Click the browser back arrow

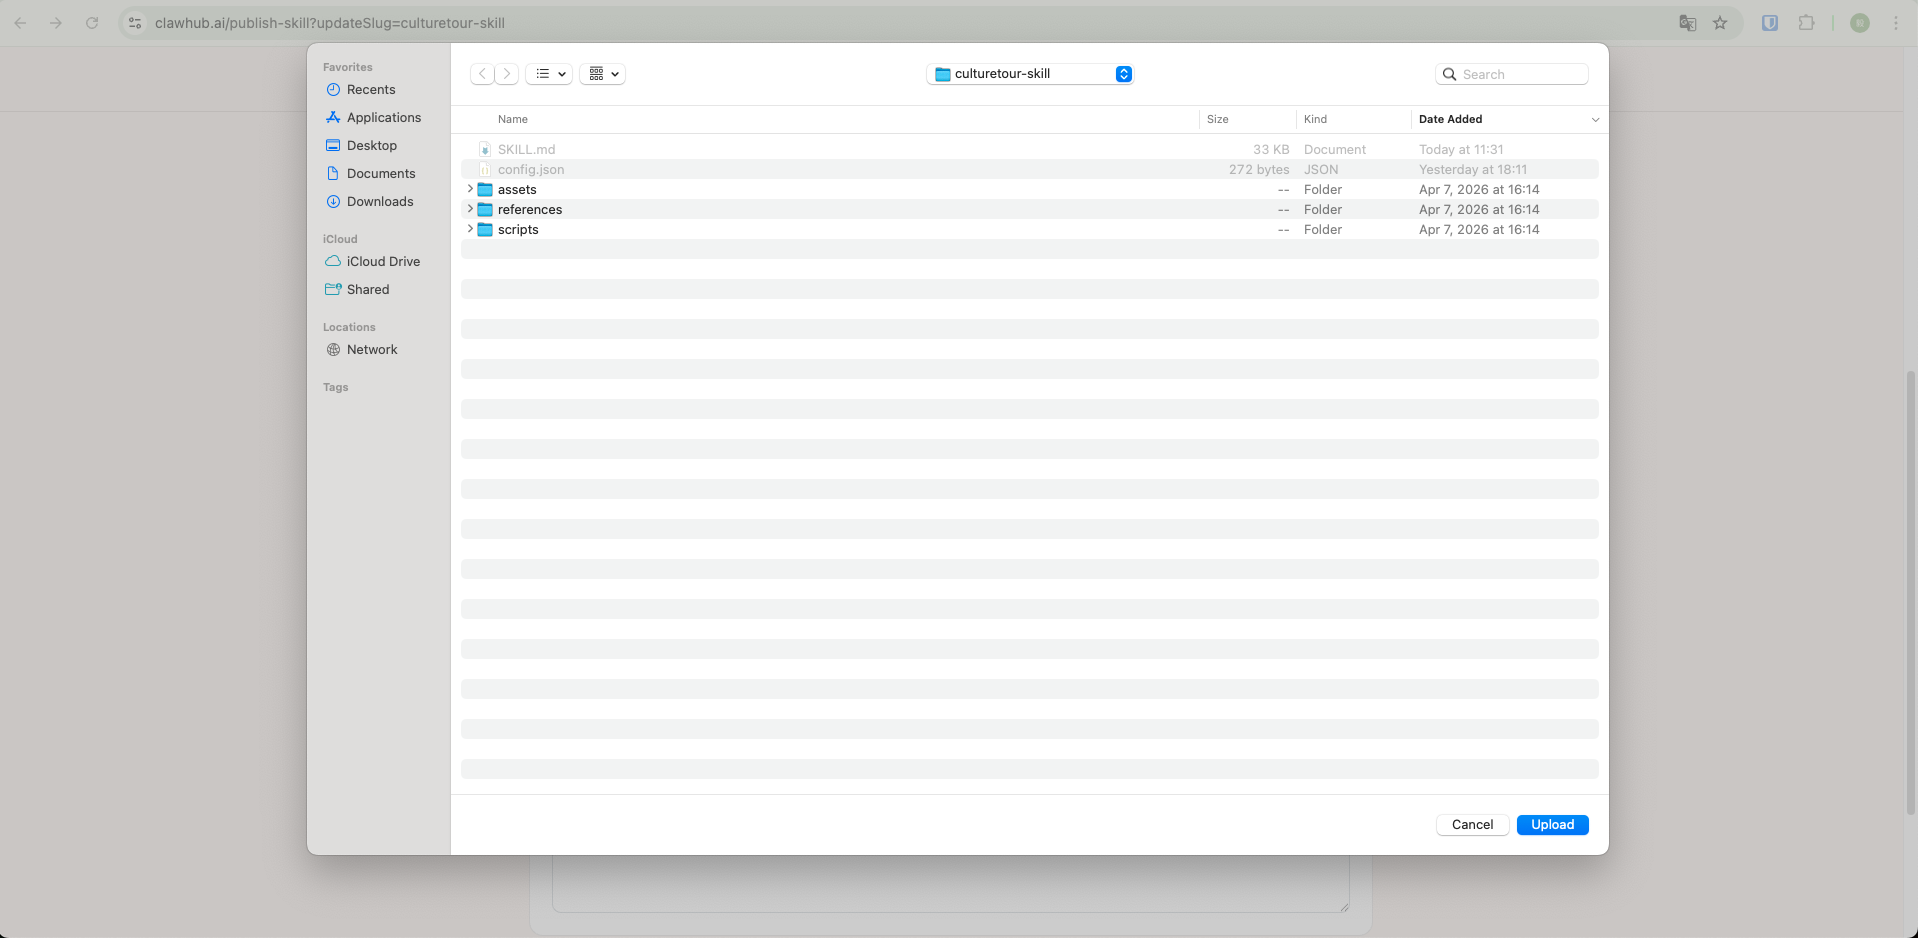[20, 23]
